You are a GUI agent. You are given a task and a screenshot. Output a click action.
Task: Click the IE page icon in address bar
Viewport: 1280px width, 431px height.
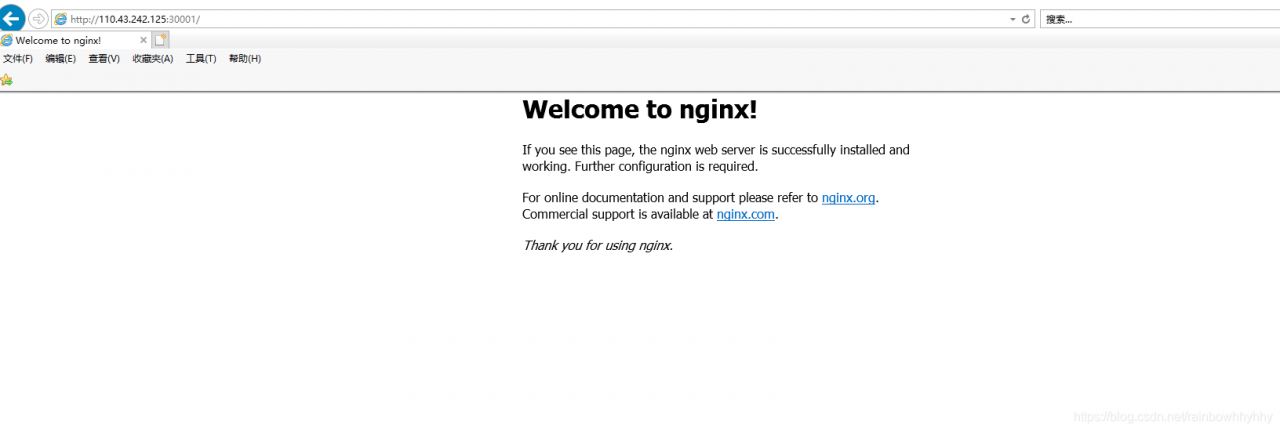pyautogui.click(x=61, y=19)
